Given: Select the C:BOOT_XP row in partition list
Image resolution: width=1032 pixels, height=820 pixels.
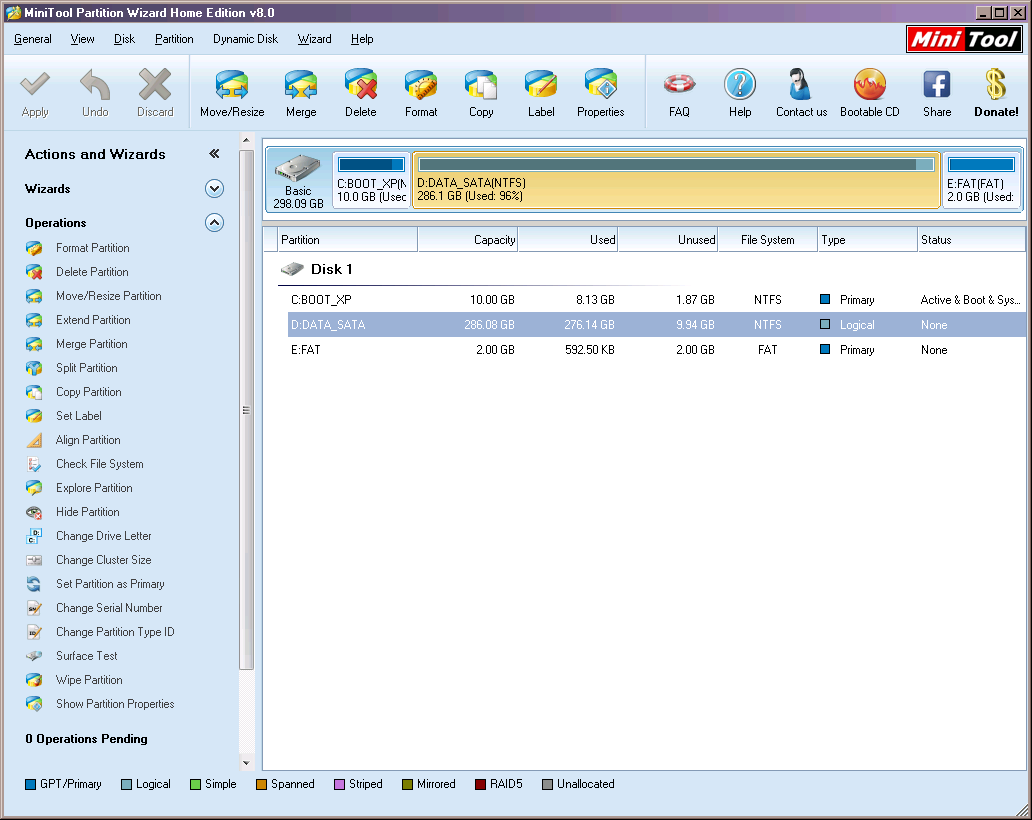Looking at the screenshot, I should coord(656,300).
